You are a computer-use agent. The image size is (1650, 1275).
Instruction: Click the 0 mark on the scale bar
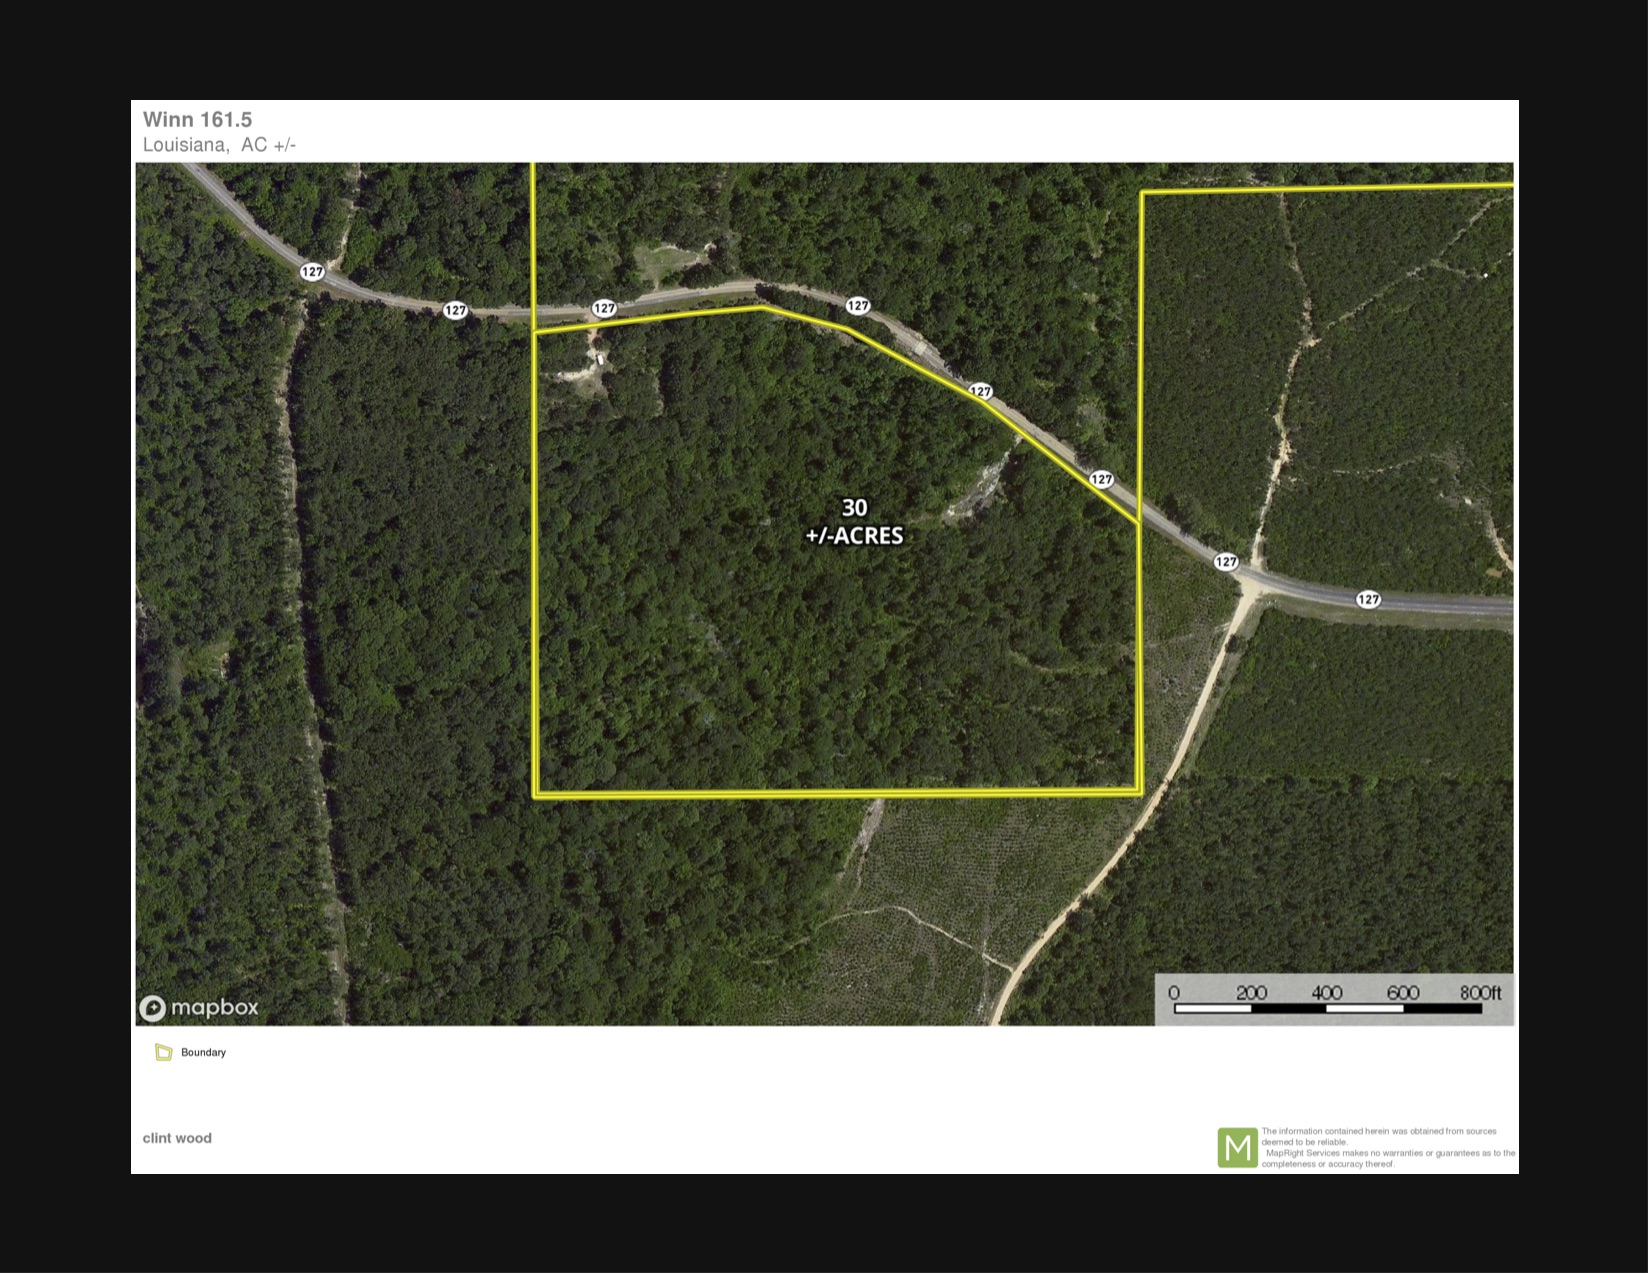point(1174,993)
